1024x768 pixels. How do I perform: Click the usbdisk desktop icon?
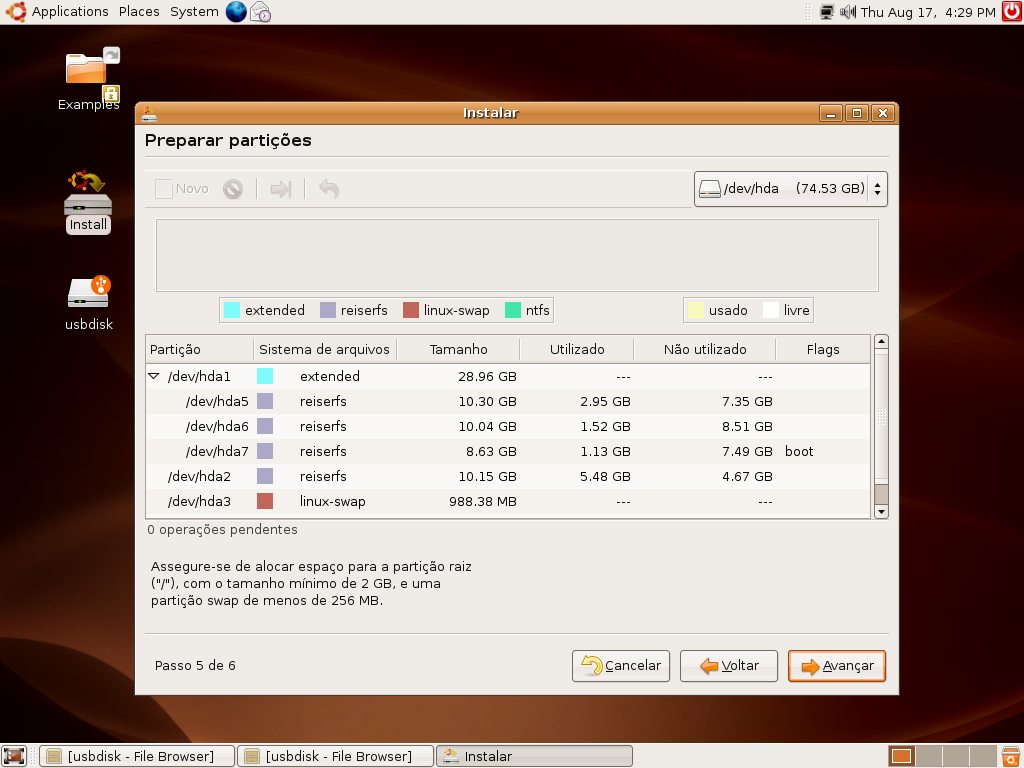click(89, 304)
